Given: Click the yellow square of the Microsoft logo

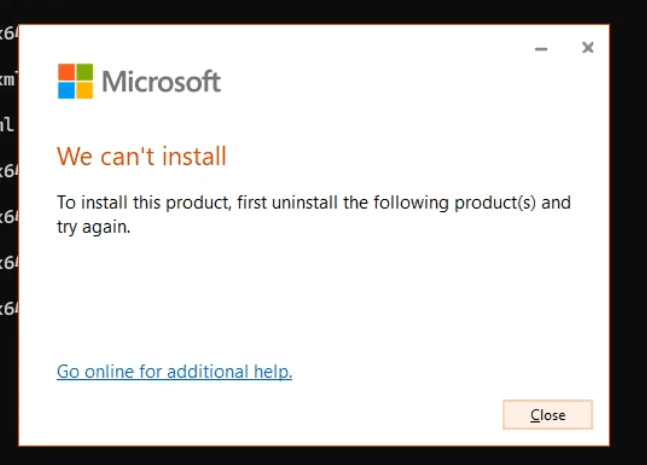Looking at the screenshot, I should click(x=85, y=90).
